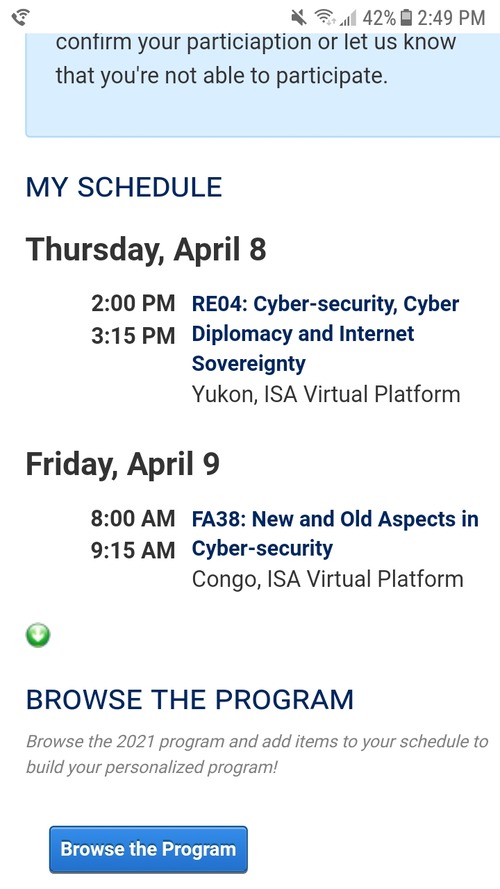Tap the green download arrow icon
The width and height of the screenshot is (500, 889).
38,636
